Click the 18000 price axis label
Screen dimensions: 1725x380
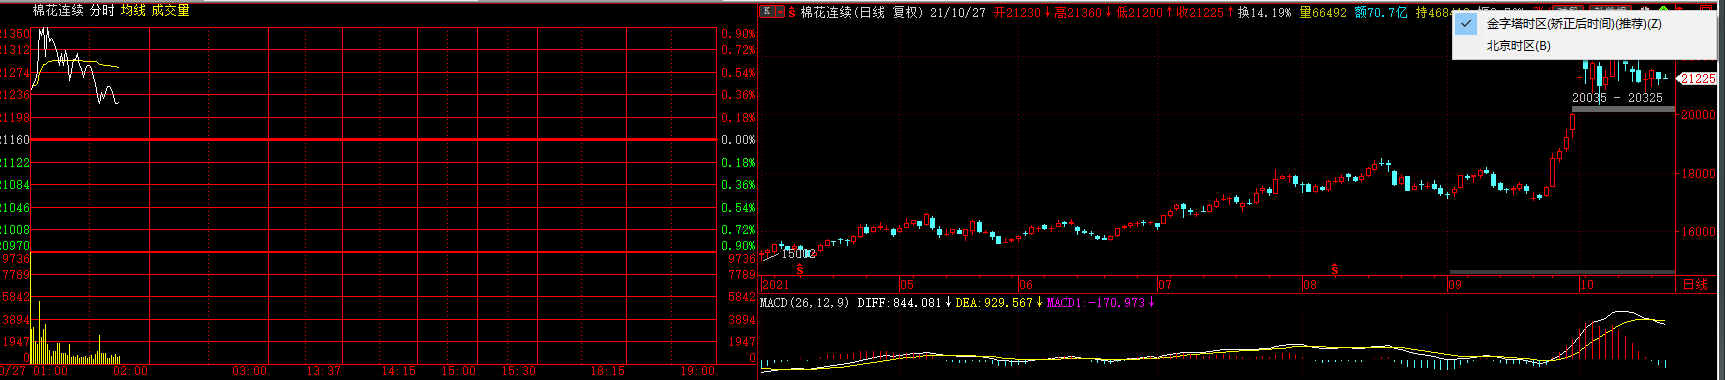click(x=1698, y=173)
